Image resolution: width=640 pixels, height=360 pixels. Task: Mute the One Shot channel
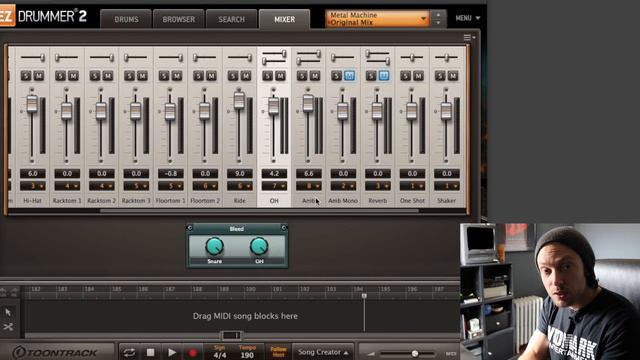click(418, 76)
